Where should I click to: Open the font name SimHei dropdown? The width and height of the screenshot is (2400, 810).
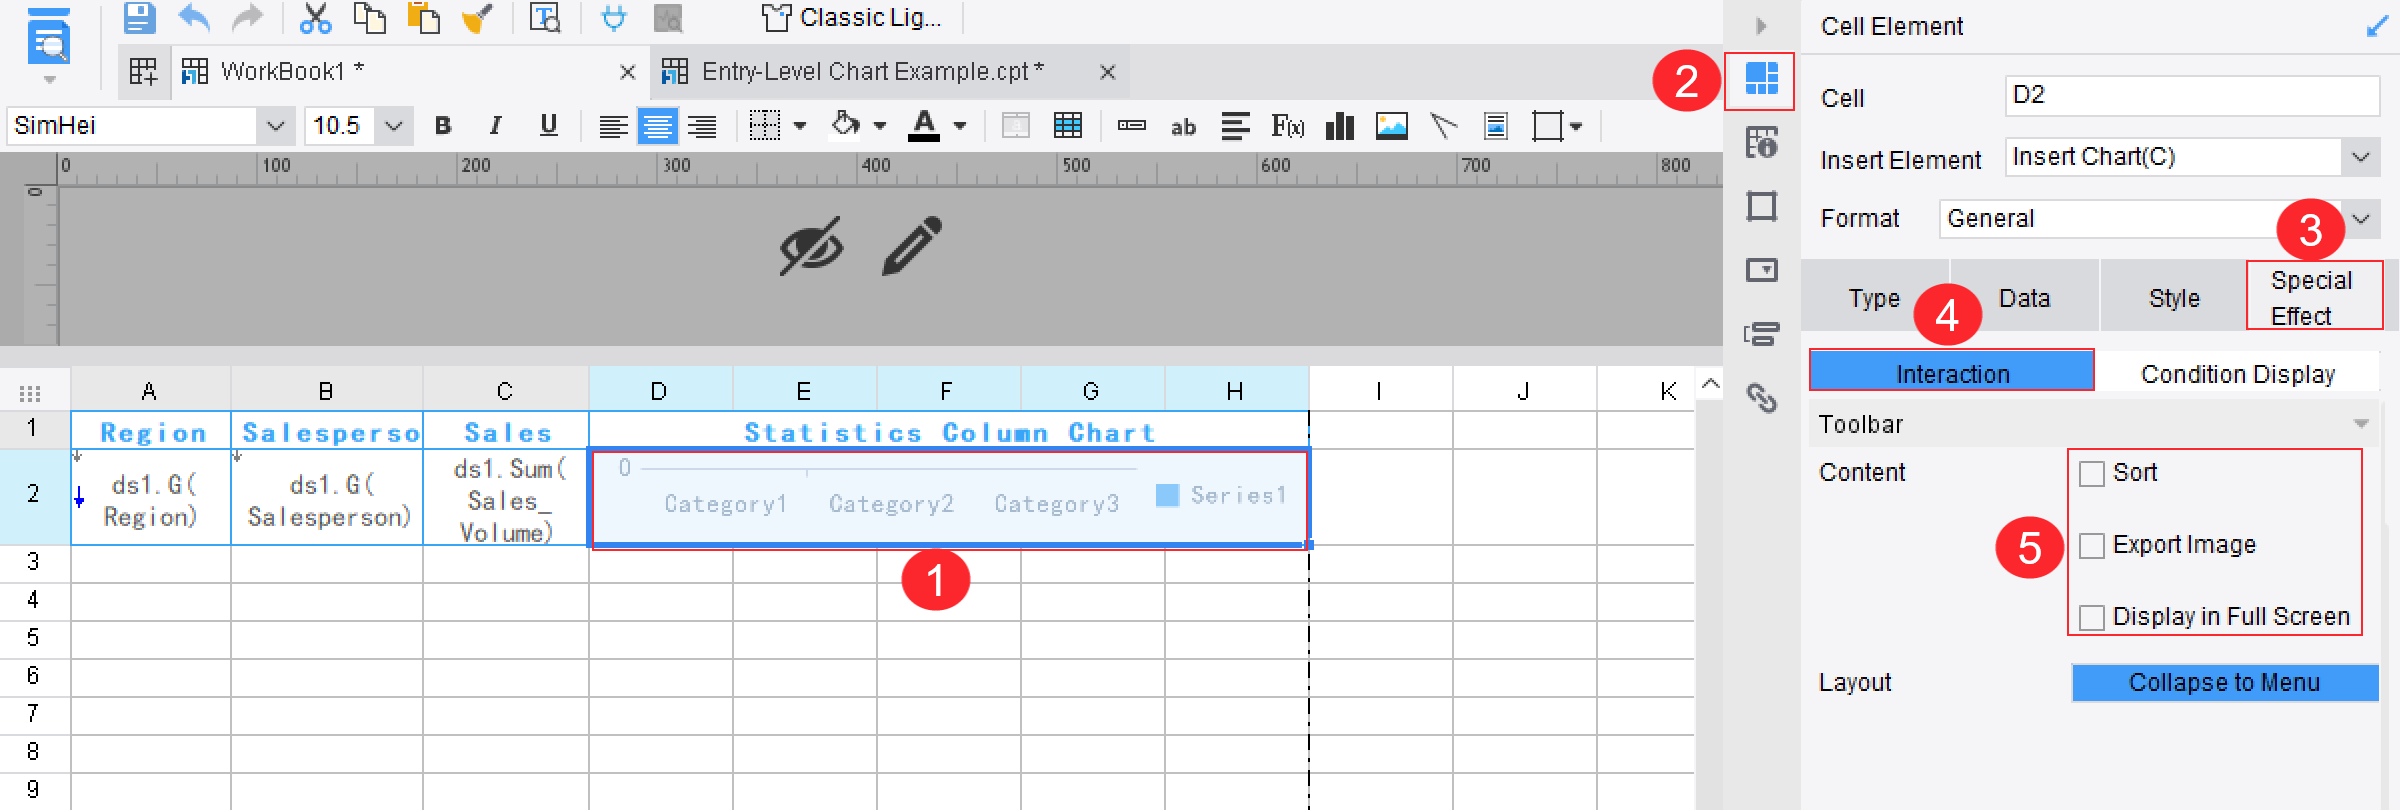pos(275,126)
